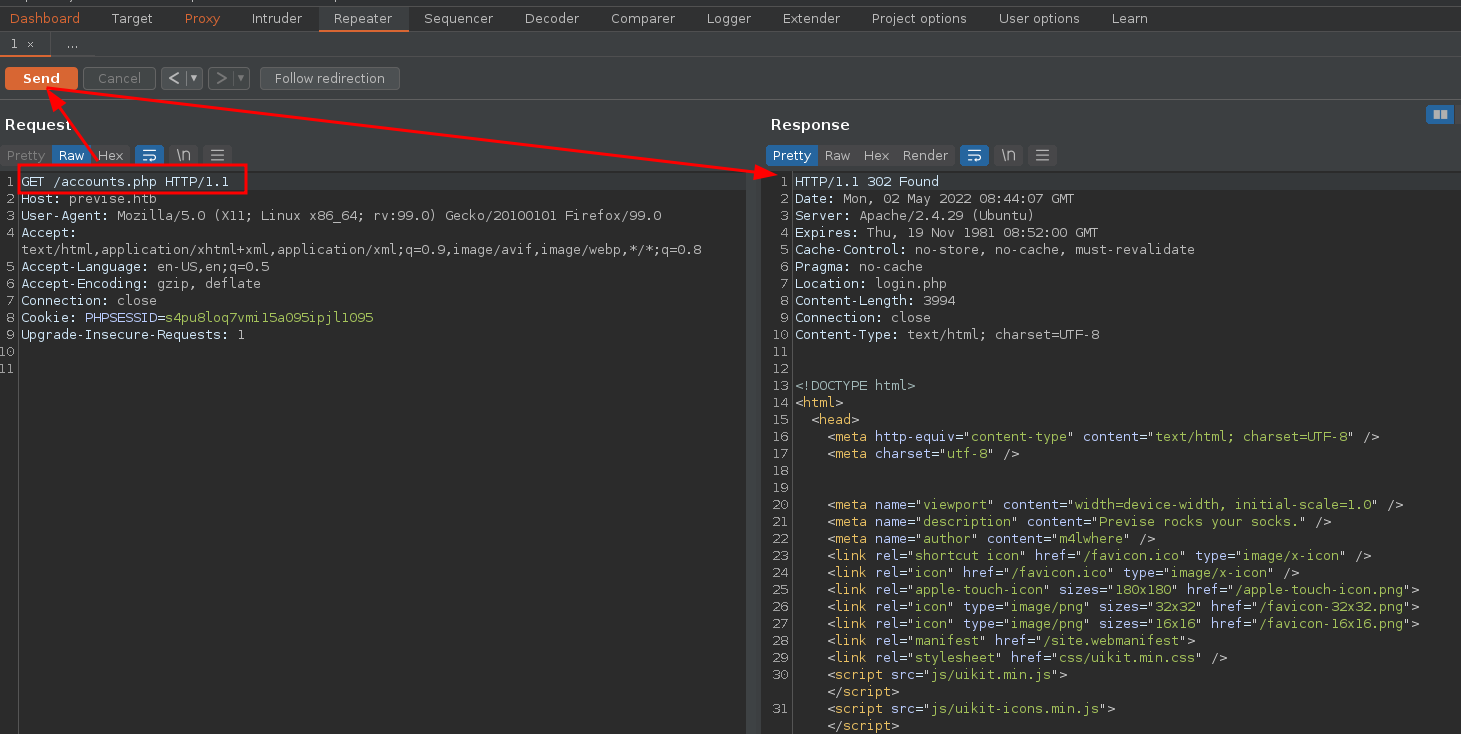Toggle word wrap in Response viewer
Viewport: 1461px width, 734px height.
(x=974, y=155)
